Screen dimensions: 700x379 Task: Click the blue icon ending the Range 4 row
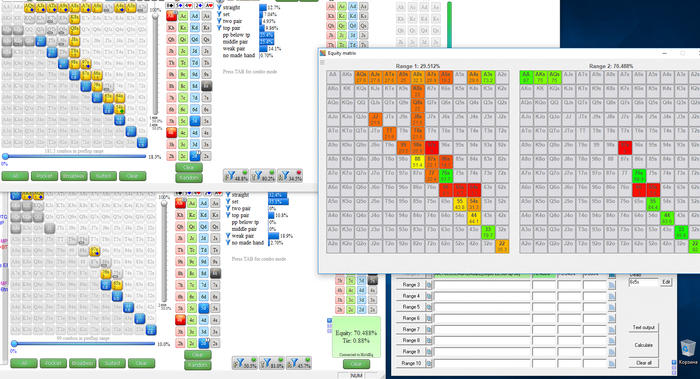point(612,296)
